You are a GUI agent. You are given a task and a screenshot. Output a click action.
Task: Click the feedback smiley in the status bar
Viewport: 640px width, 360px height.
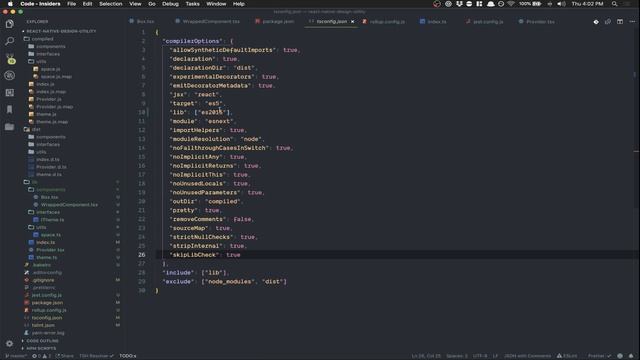pos(620,356)
